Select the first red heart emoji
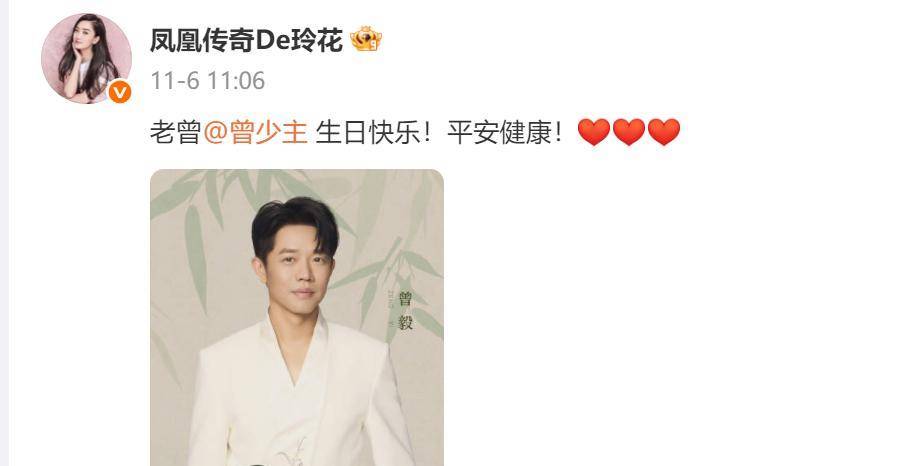This screenshot has width=923, height=466. [594, 132]
